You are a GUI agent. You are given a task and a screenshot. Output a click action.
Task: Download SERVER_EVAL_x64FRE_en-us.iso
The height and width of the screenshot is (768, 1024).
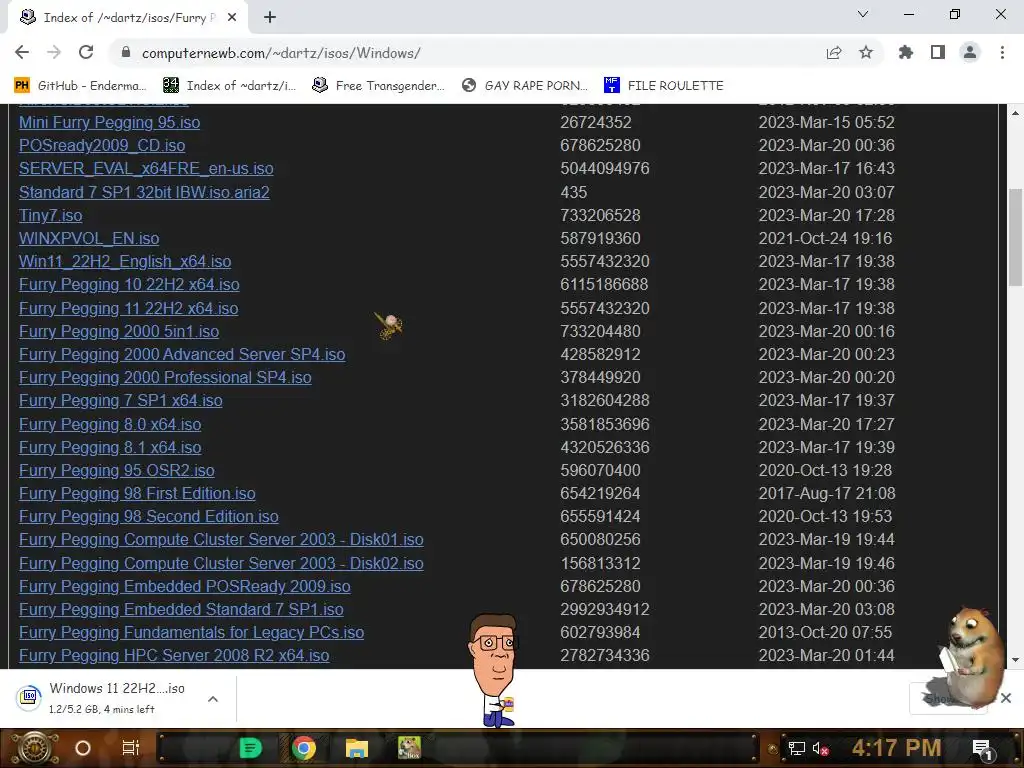[146, 168]
